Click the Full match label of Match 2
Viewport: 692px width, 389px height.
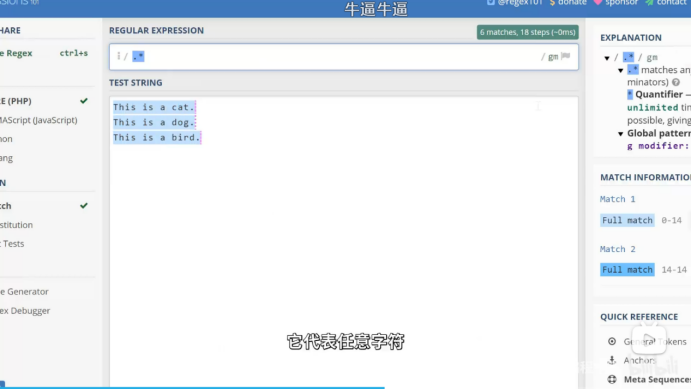coord(627,269)
